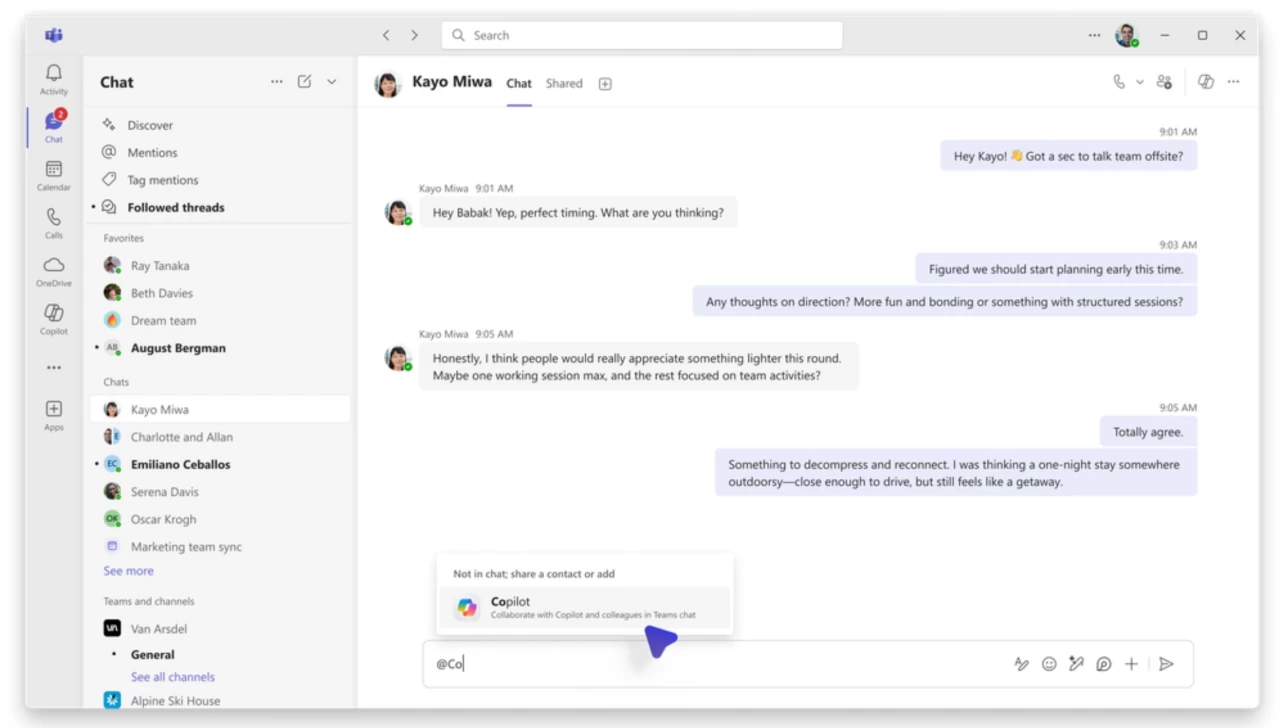Select the emoji icon in the compose bar

tap(1048, 663)
